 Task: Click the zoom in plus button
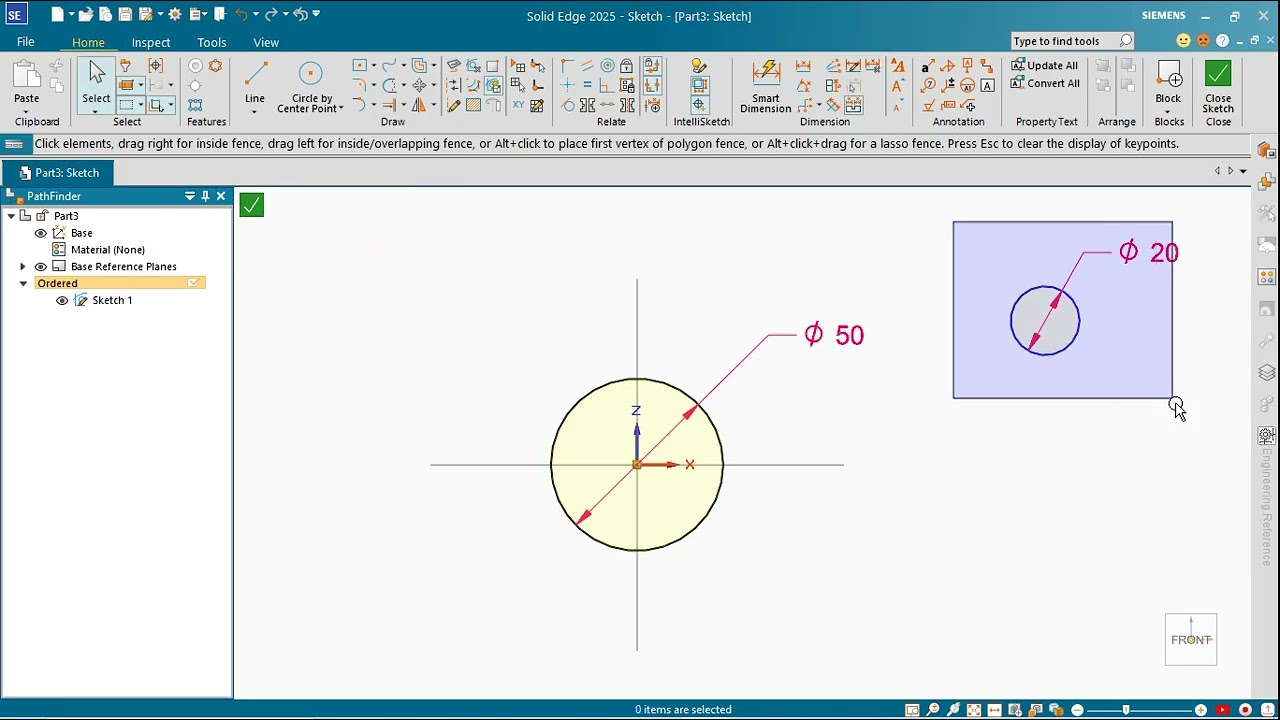click(x=1201, y=710)
